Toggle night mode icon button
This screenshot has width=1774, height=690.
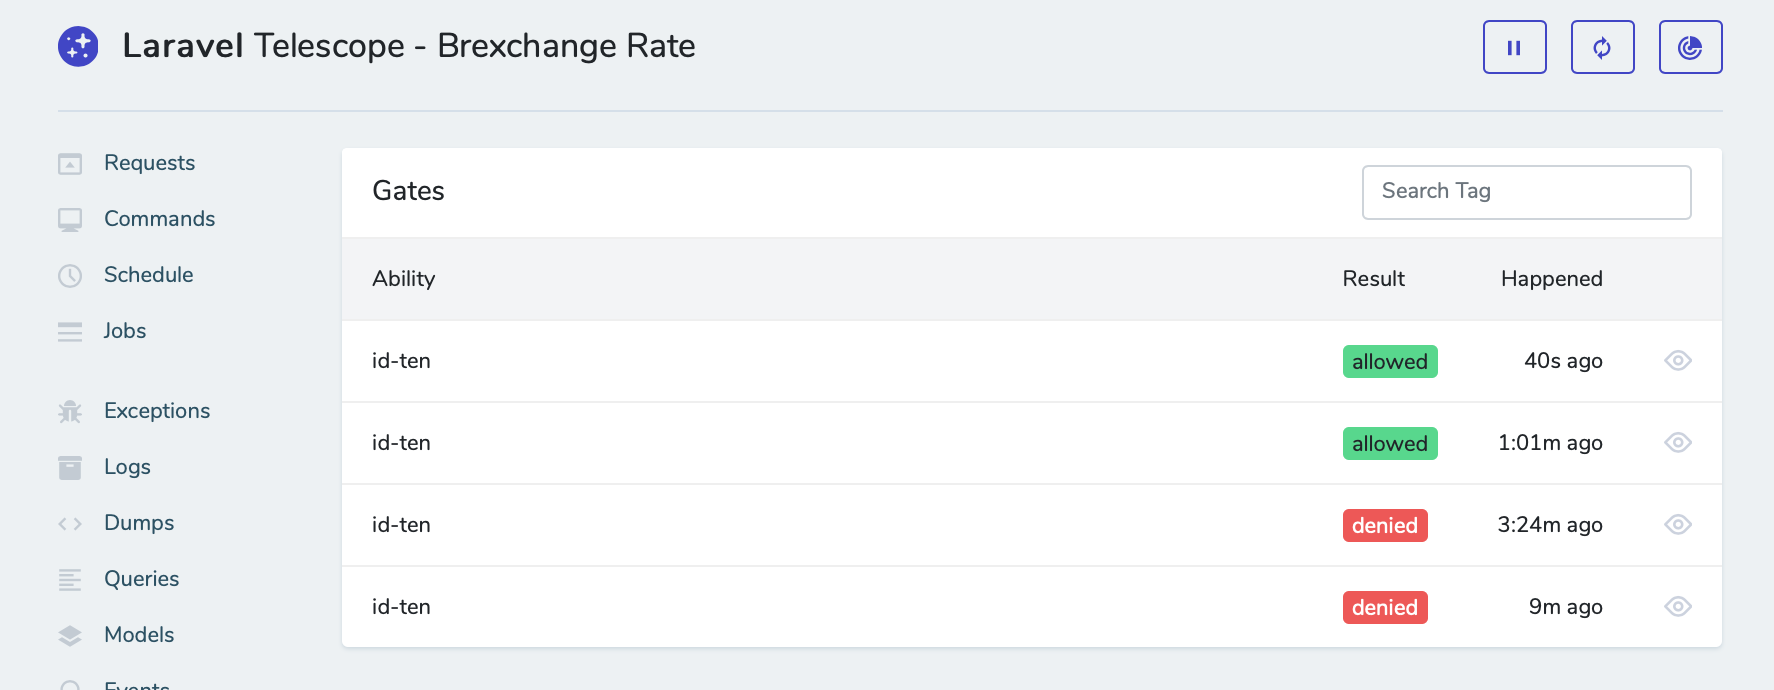pos(1690,47)
